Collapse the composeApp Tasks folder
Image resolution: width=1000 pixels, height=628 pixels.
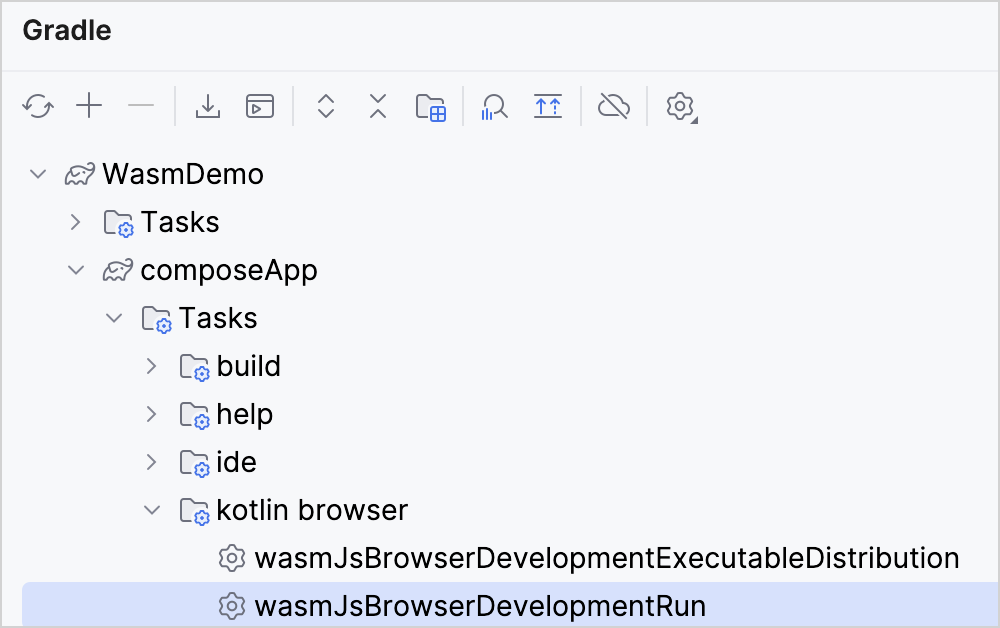[x=114, y=318]
